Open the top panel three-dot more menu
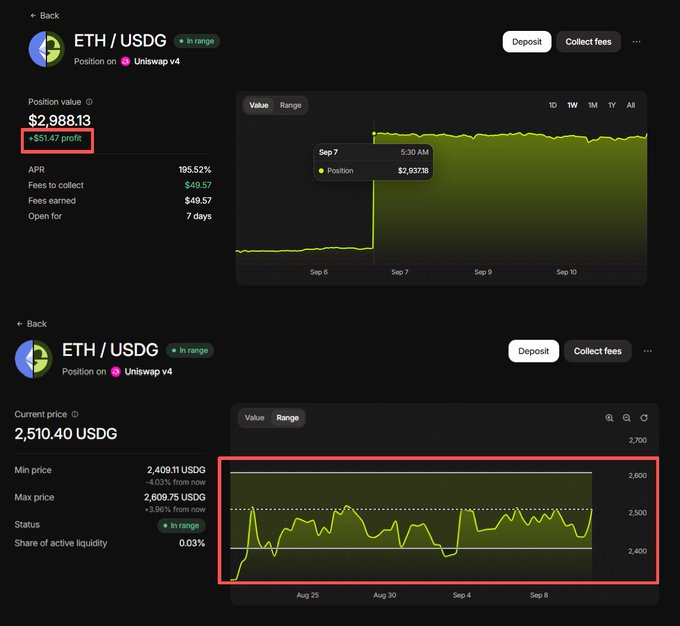This screenshot has height=626, width=680. coord(637,42)
